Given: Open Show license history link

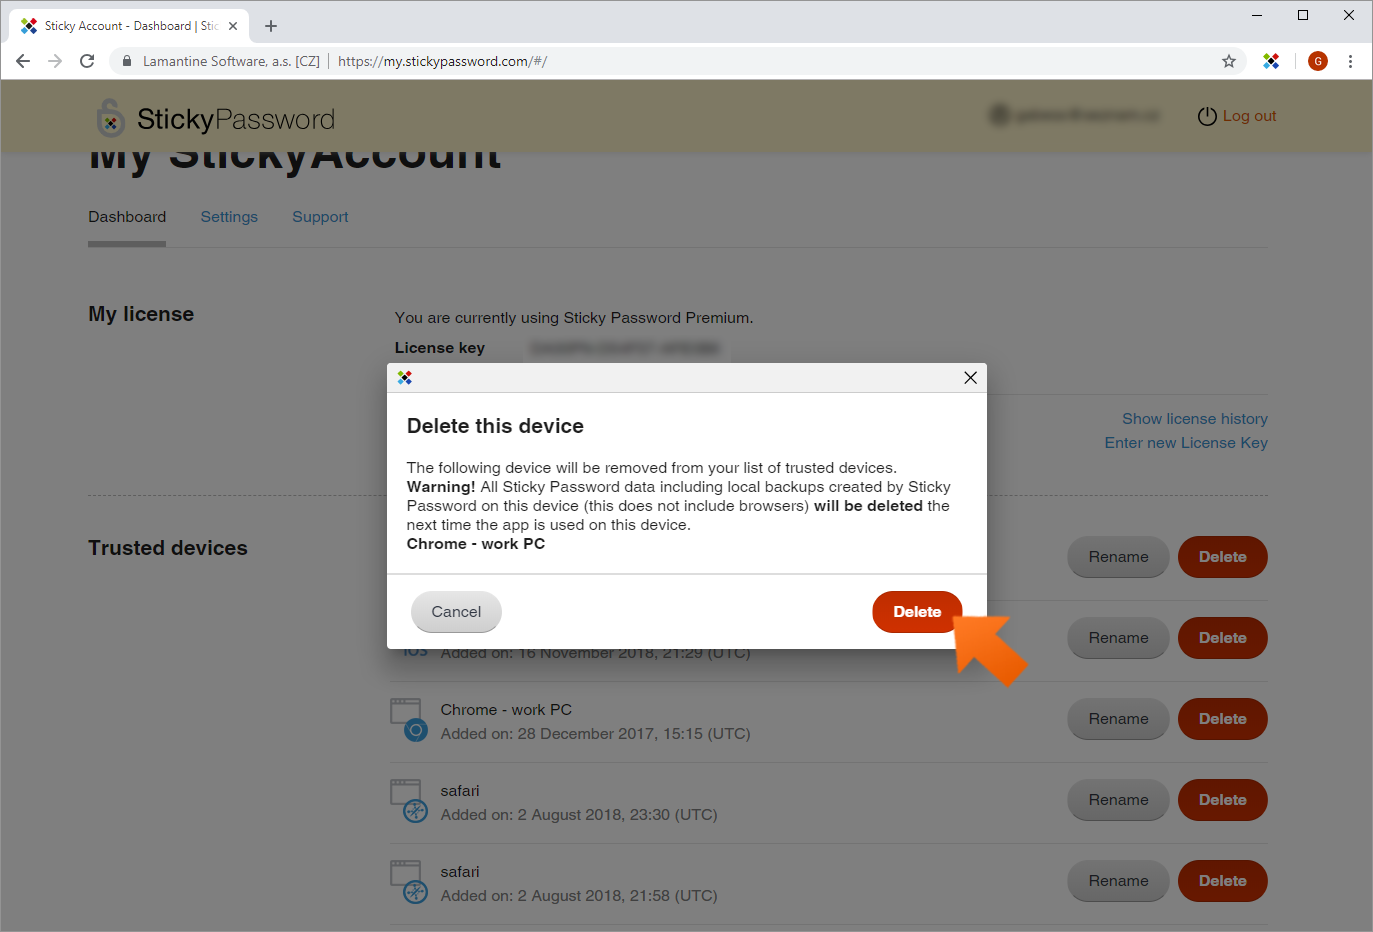Looking at the screenshot, I should (1195, 419).
